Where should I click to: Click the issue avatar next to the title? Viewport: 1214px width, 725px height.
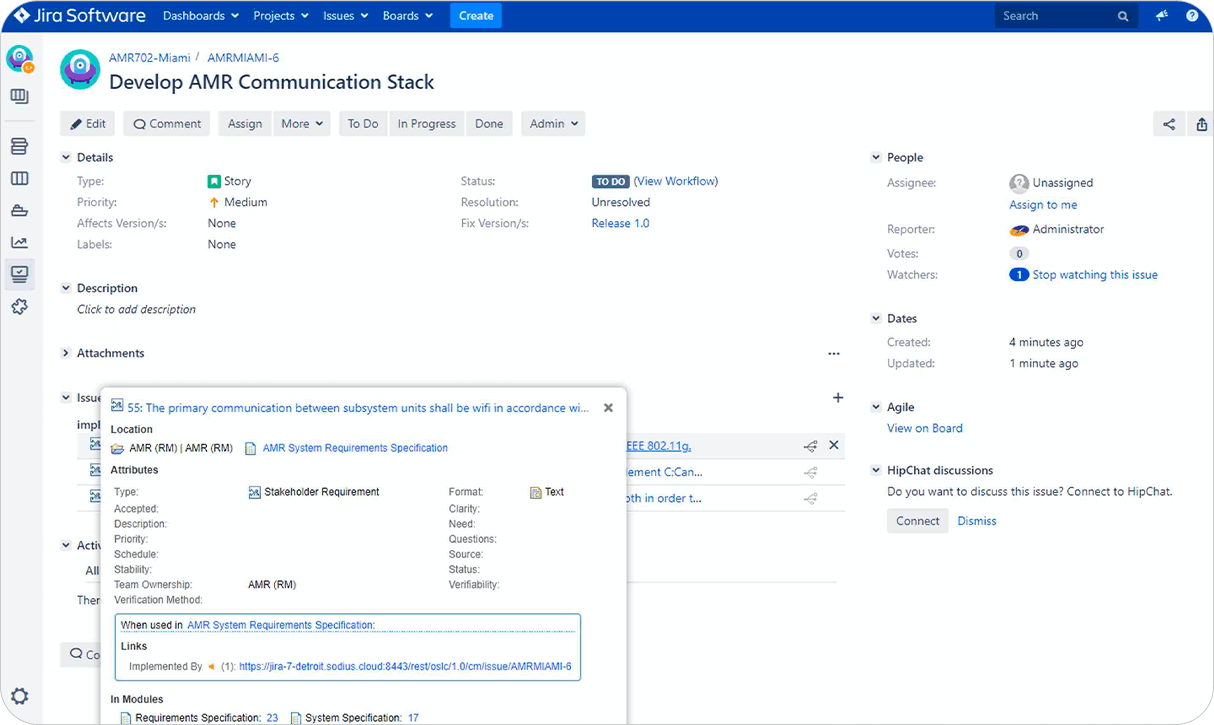[x=80, y=70]
